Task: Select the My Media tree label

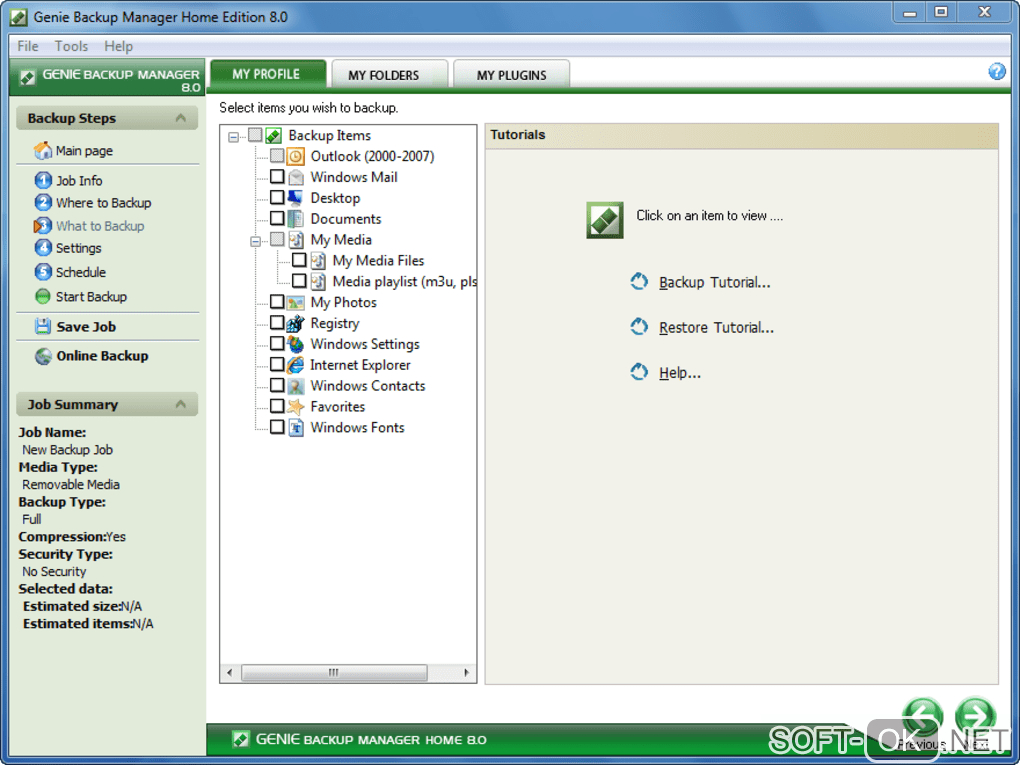Action: point(341,240)
